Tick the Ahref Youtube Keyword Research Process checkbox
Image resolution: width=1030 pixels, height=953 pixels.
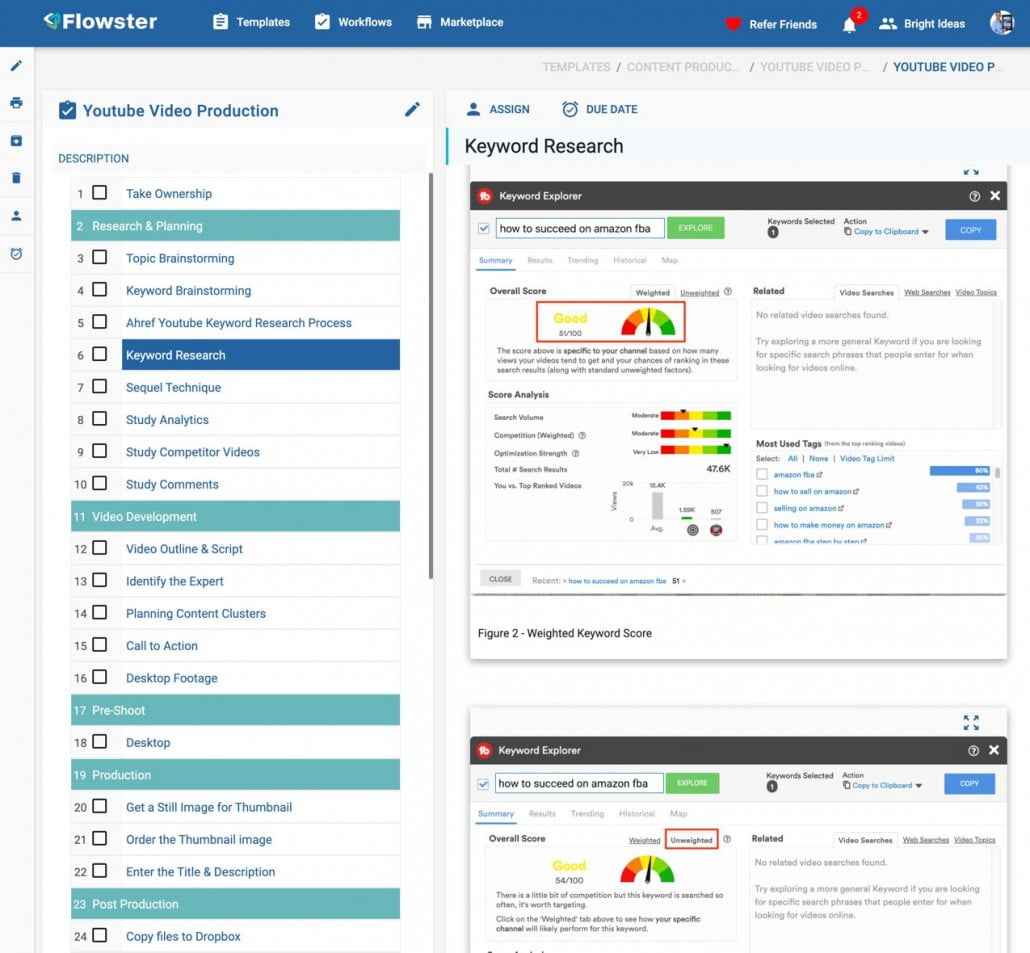pyautogui.click(x=100, y=321)
